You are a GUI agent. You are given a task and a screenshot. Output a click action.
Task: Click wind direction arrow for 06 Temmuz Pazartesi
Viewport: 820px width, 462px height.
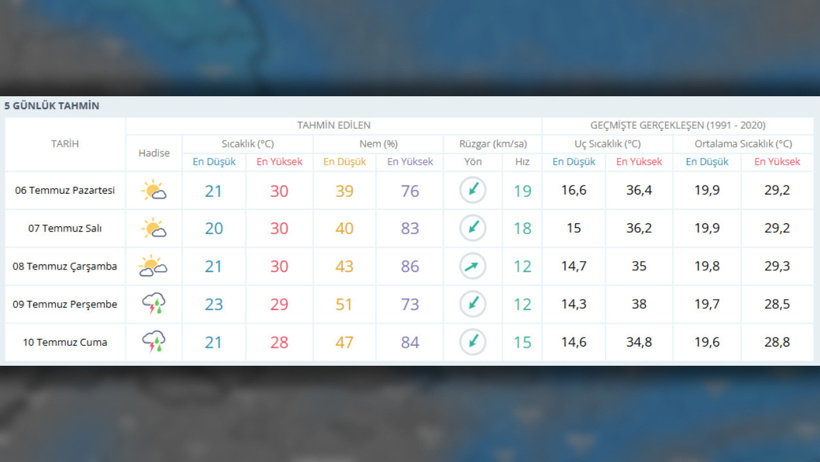473,190
